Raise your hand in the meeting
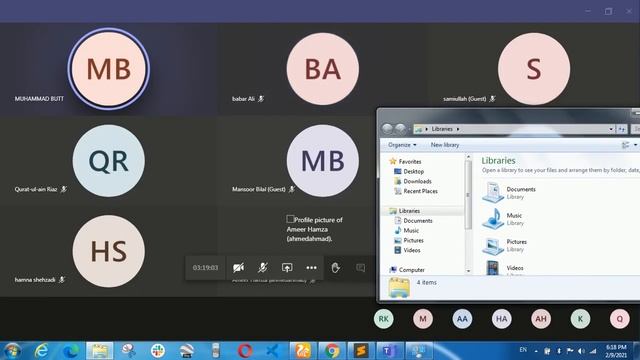The width and height of the screenshot is (640, 360). pos(336,268)
